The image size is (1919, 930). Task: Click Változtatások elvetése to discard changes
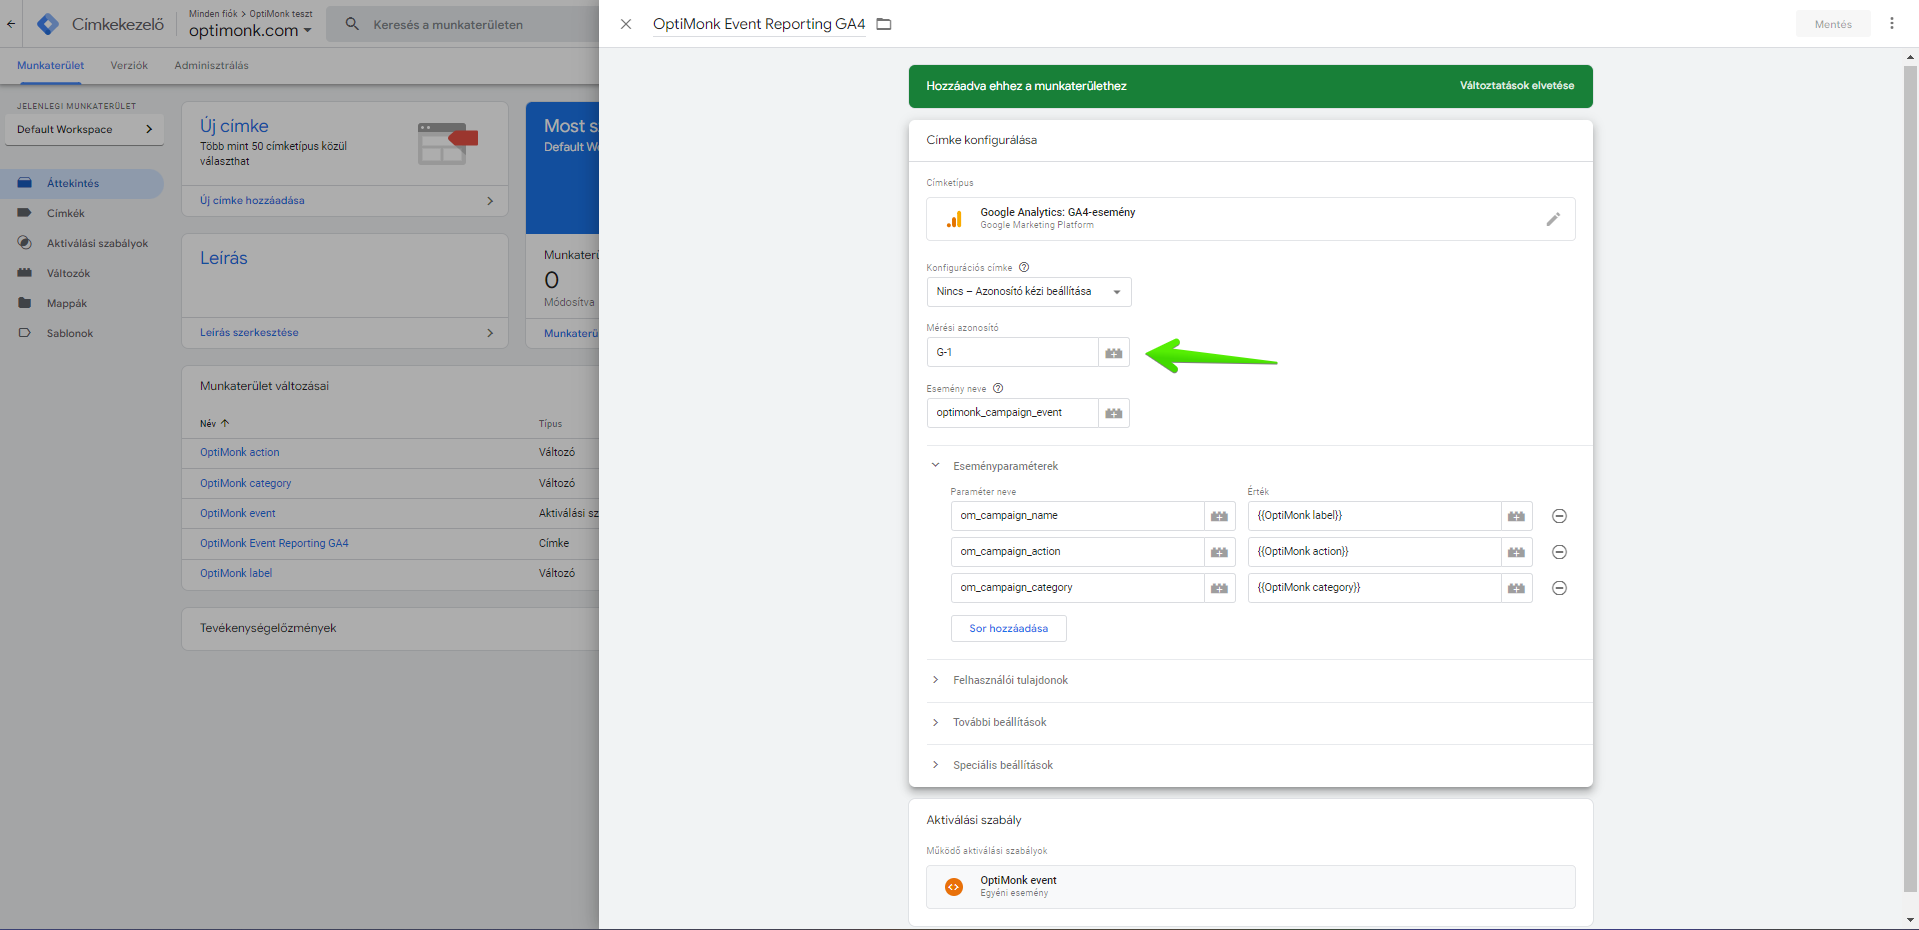(1516, 86)
